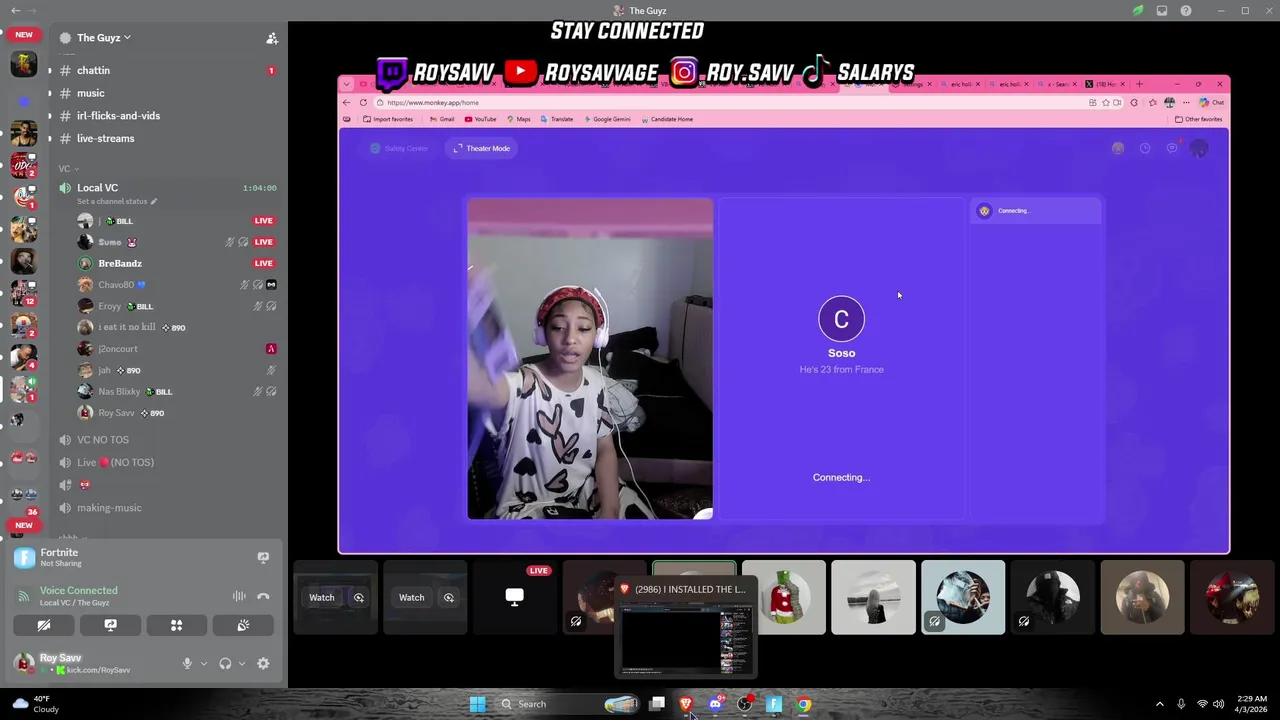The image size is (1280, 720).
Task: Select the participant tile with snowy landscape avatar
Action: [x=873, y=598]
